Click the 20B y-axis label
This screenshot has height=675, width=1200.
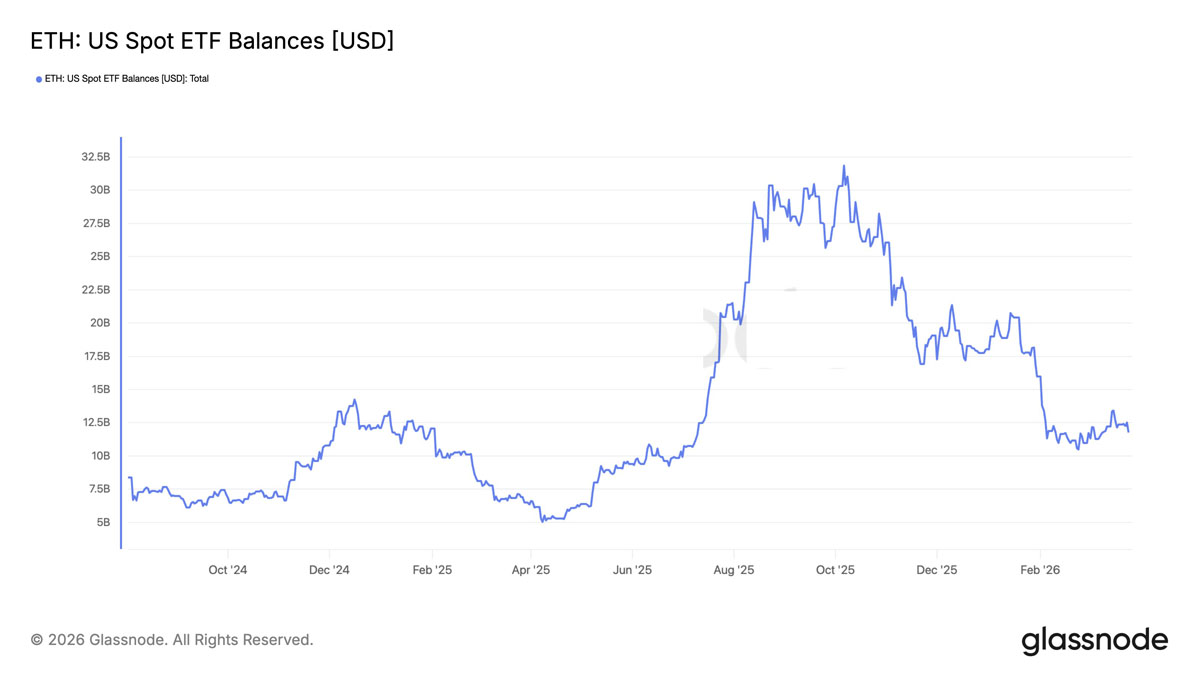100,323
